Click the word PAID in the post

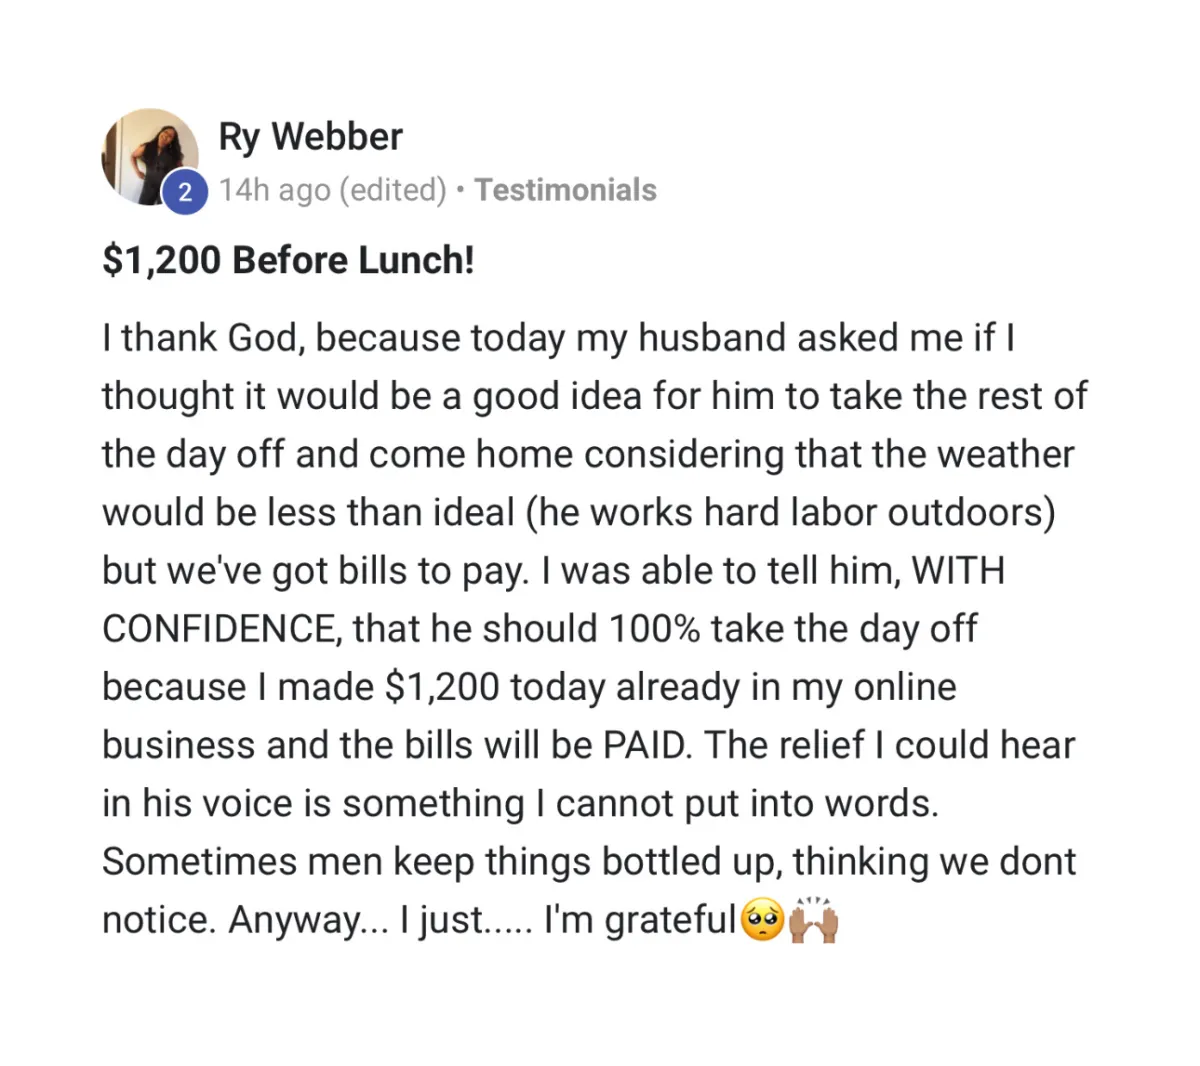(645, 745)
